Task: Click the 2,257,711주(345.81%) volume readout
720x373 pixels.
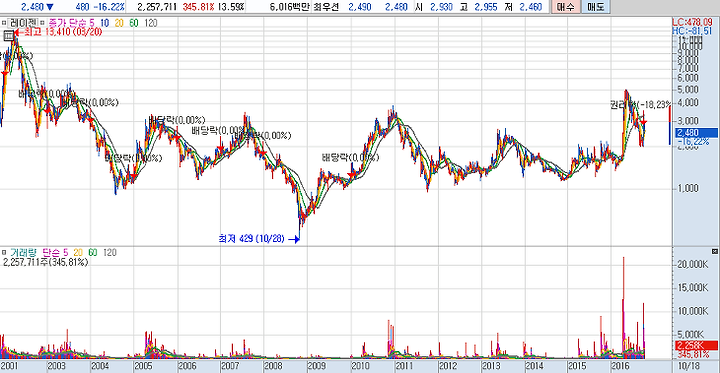Action: [45, 262]
